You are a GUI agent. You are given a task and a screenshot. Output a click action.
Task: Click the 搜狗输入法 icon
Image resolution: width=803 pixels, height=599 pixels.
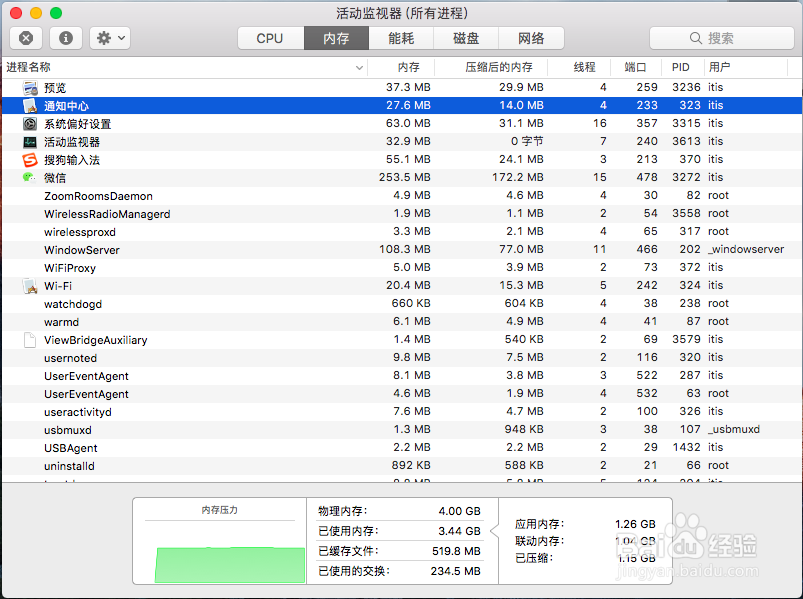[x=30, y=160]
